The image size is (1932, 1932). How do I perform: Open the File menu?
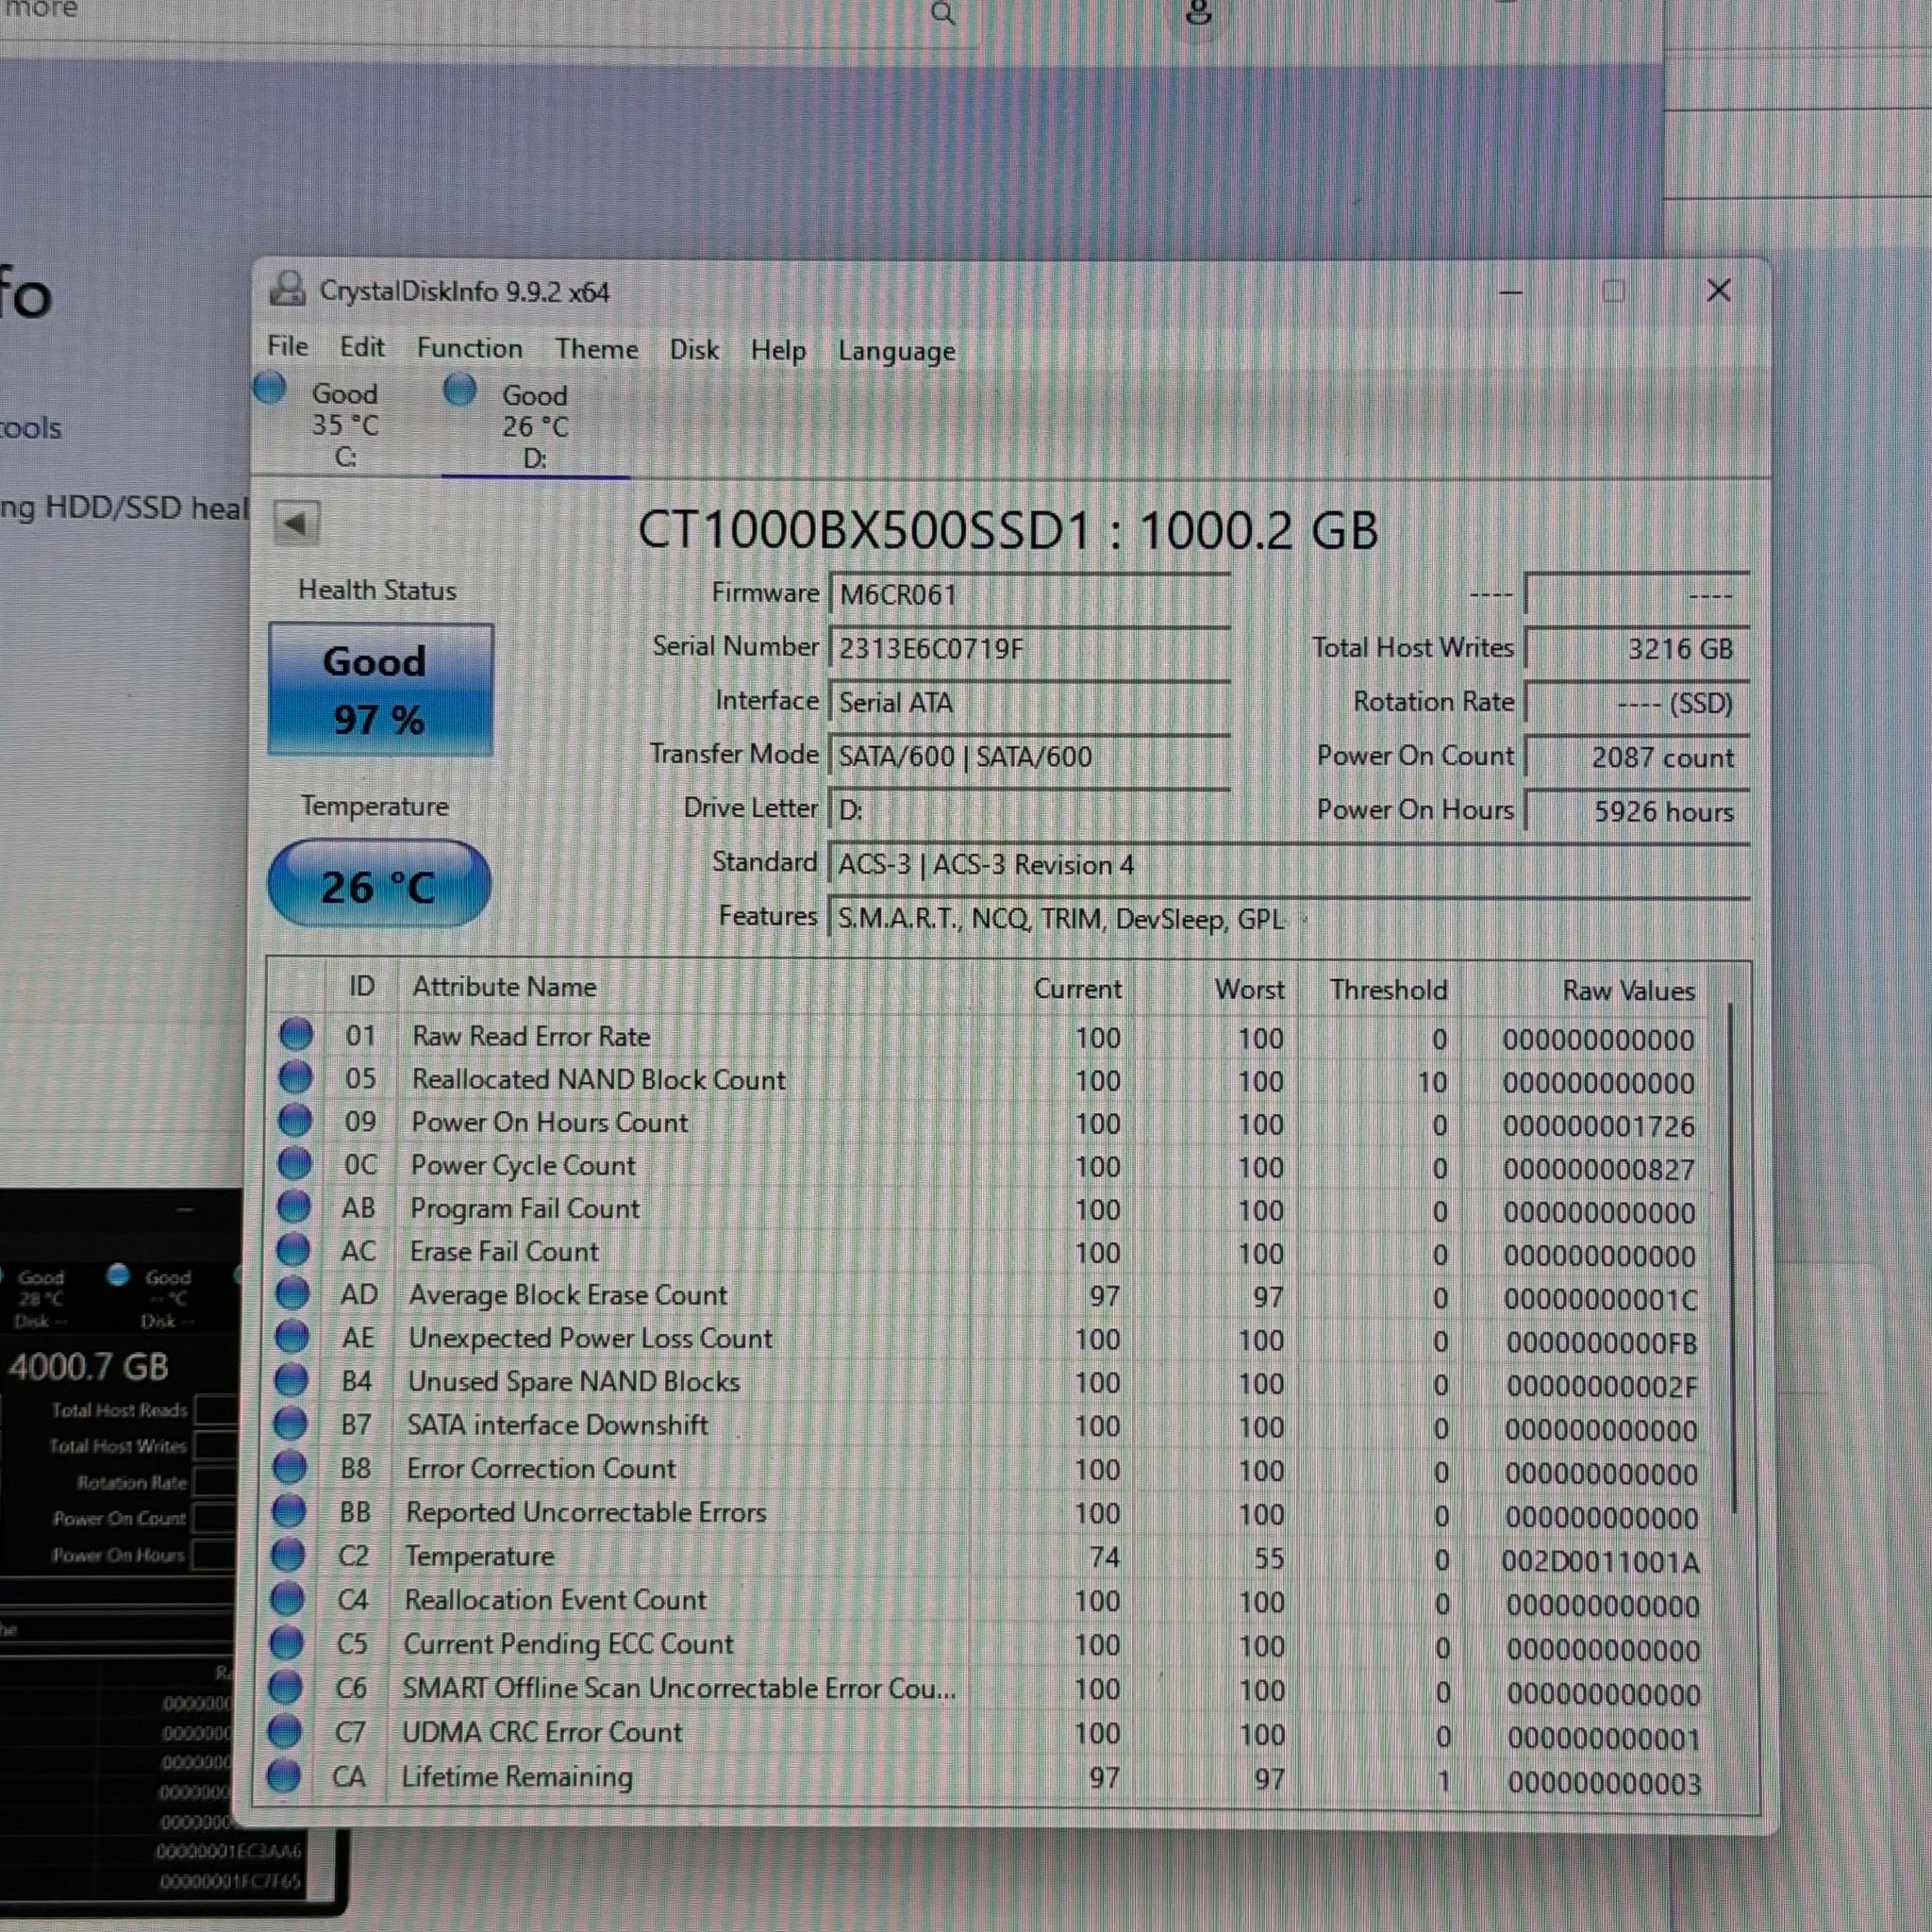click(287, 346)
